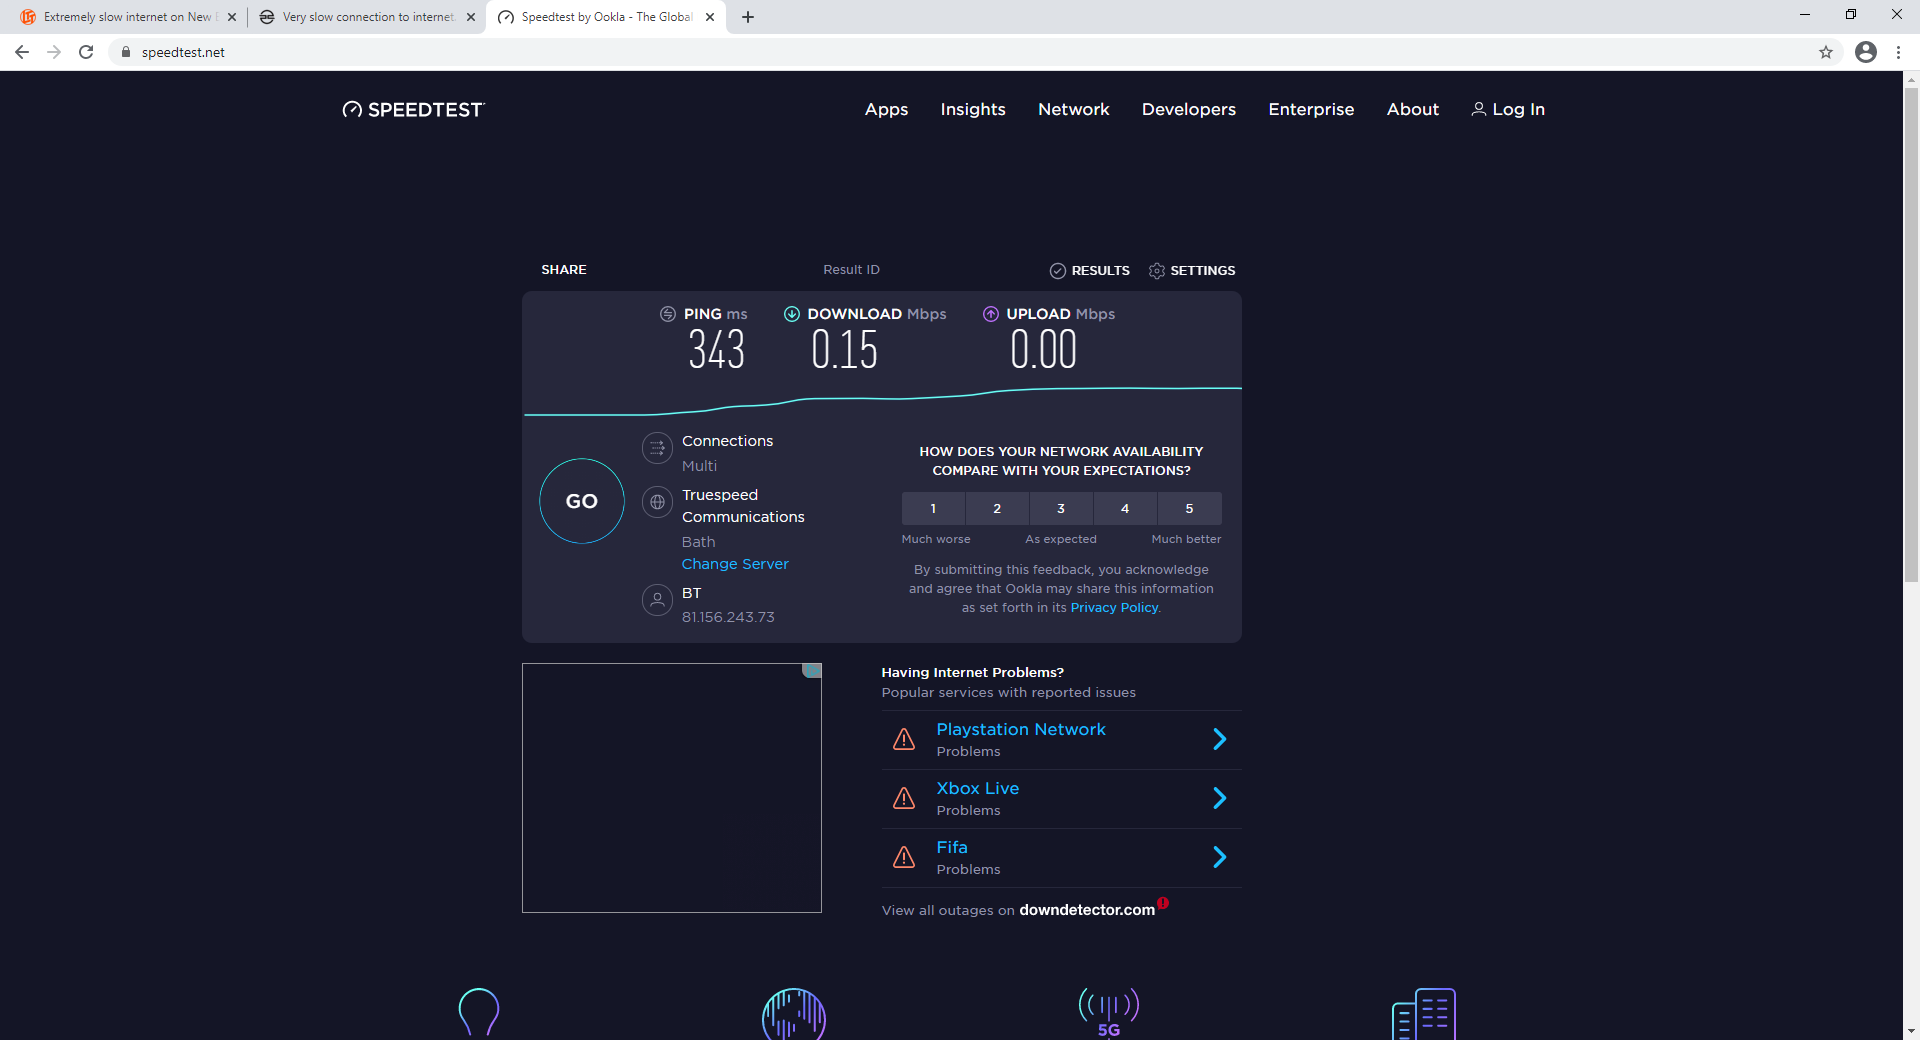Open a new browser tab
The width and height of the screenshot is (1920, 1040).
(748, 17)
